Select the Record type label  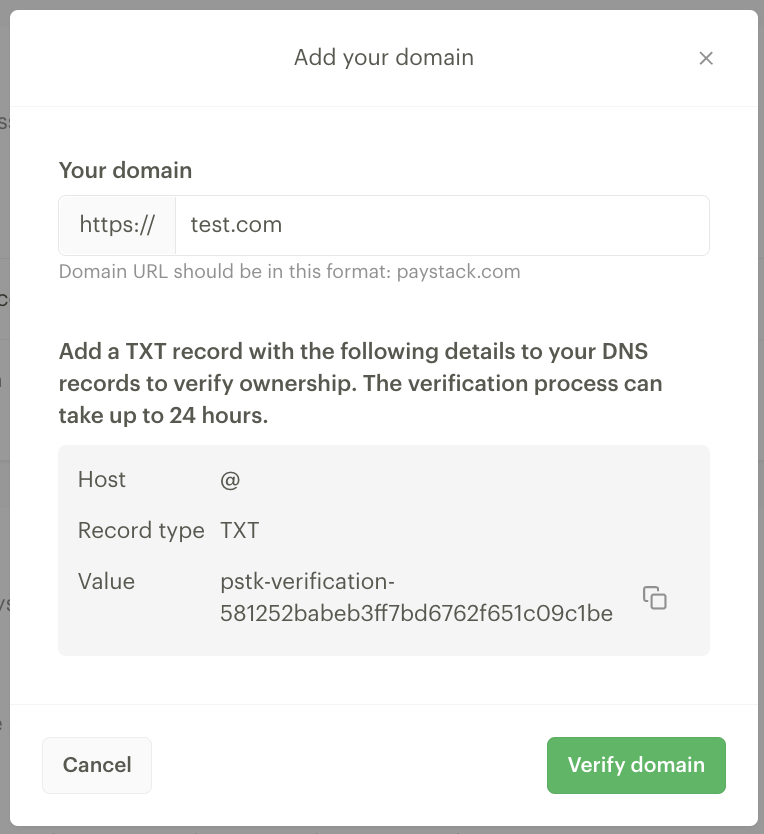(141, 530)
